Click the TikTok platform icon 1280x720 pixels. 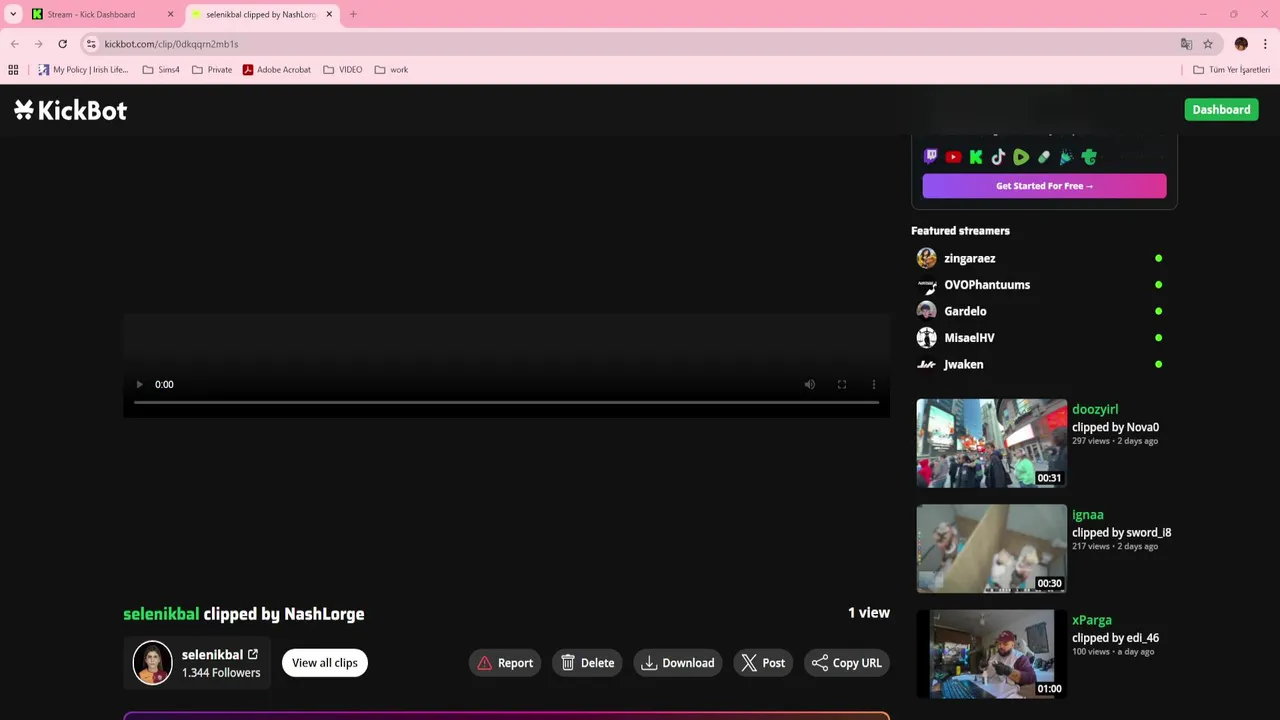[998, 157]
